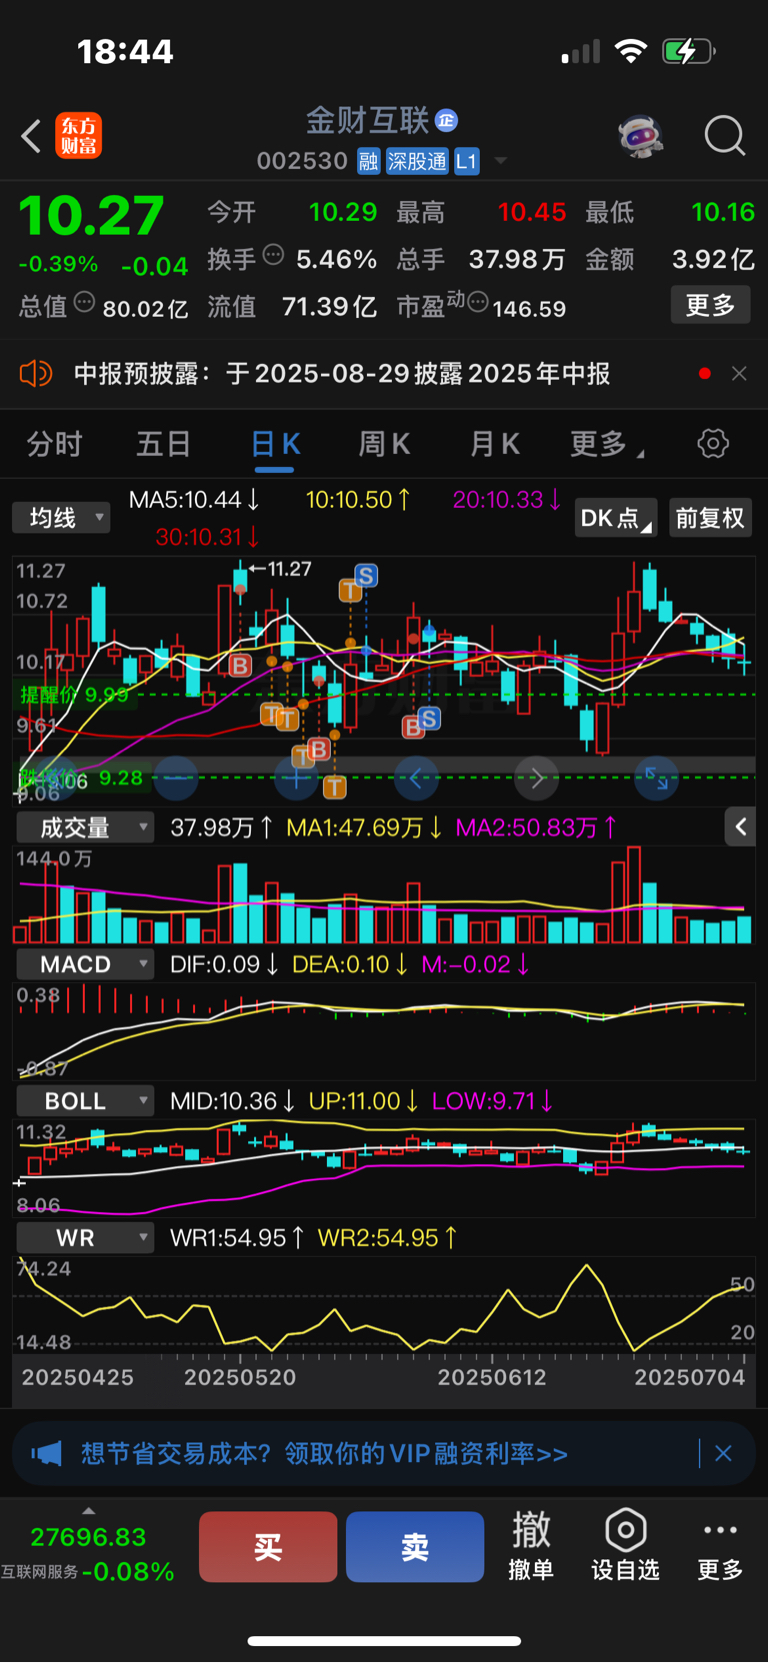Toggle the DK点 signal button
Viewport: 768px width, 1663px height.
615,518
